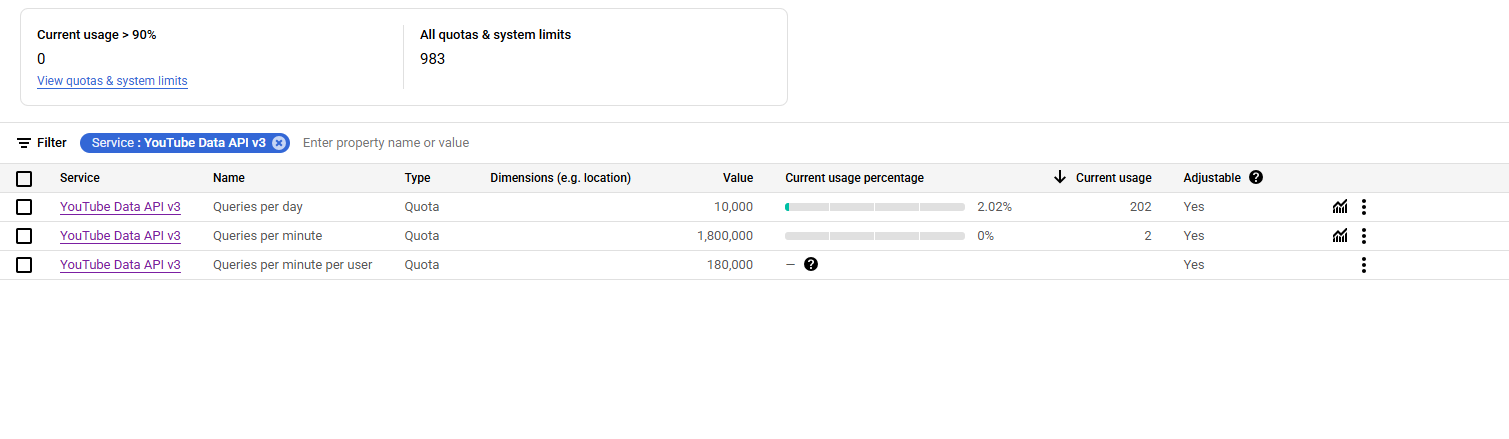Check the Queries per minute per user row

[x=24, y=265]
